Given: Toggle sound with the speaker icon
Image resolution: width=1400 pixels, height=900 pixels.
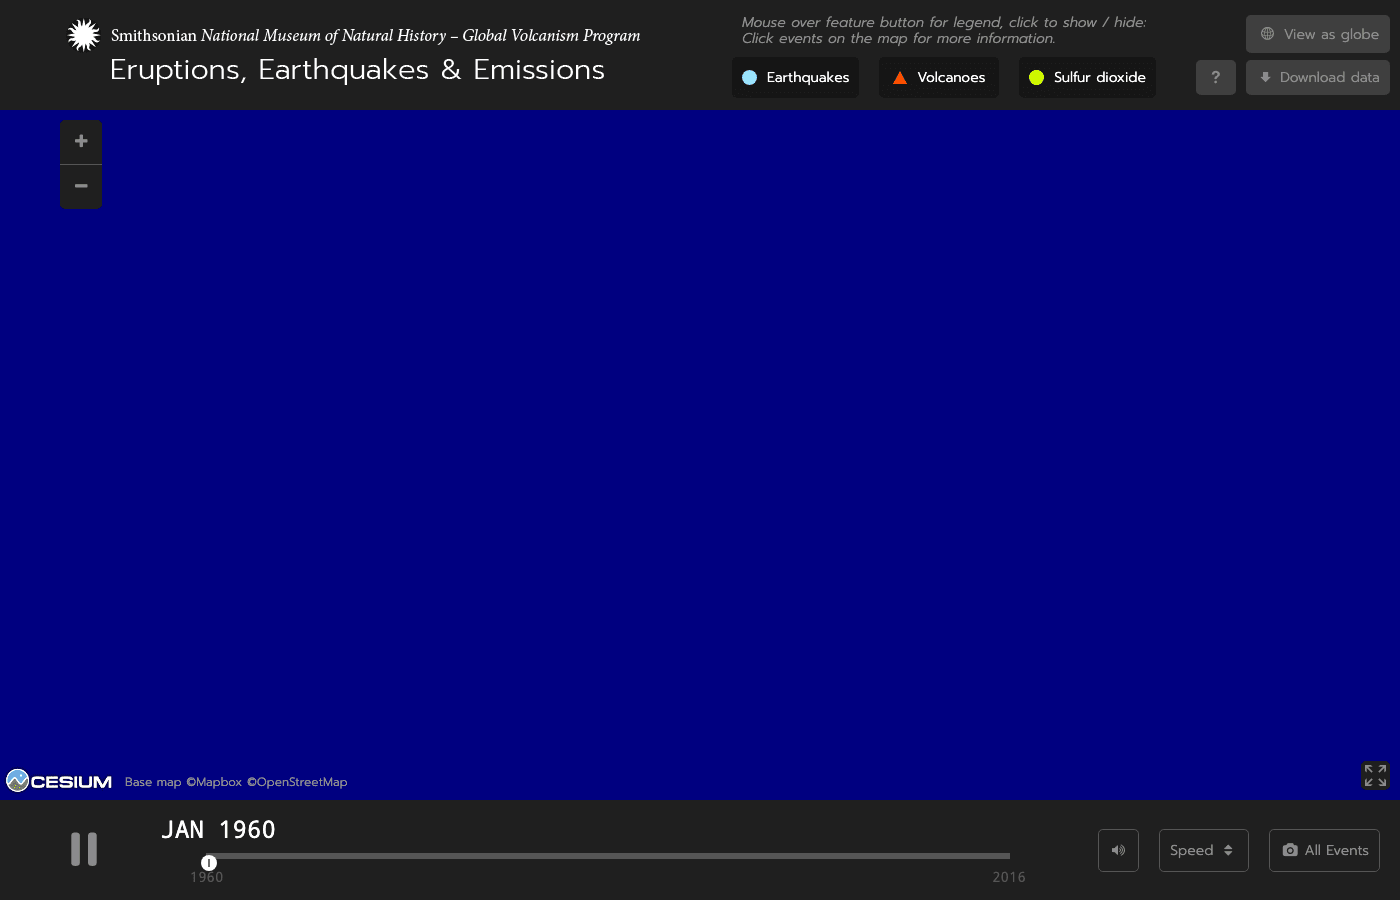Looking at the screenshot, I should click(x=1118, y=850).
